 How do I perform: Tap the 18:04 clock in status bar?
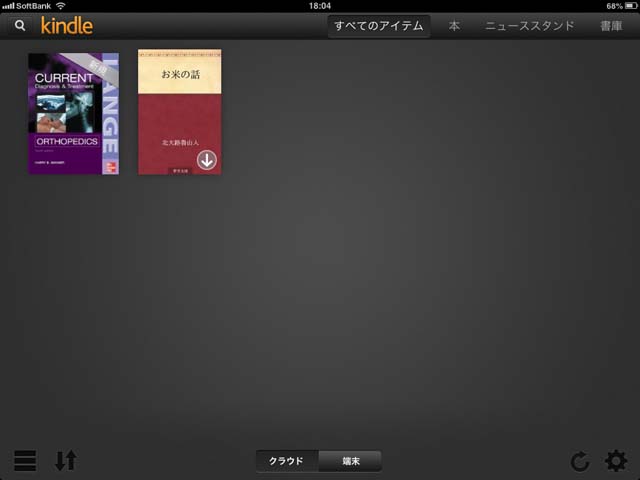(x=320, y=6)
